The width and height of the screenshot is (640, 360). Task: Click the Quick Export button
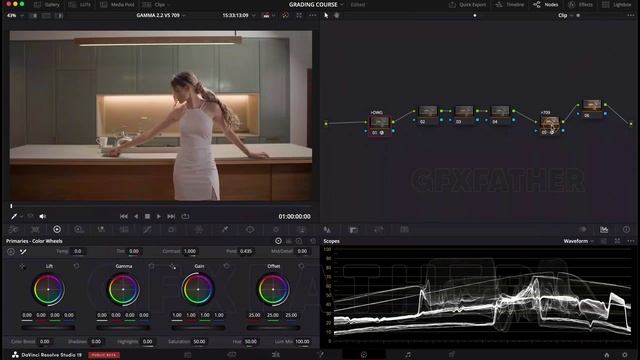[467, 4]
